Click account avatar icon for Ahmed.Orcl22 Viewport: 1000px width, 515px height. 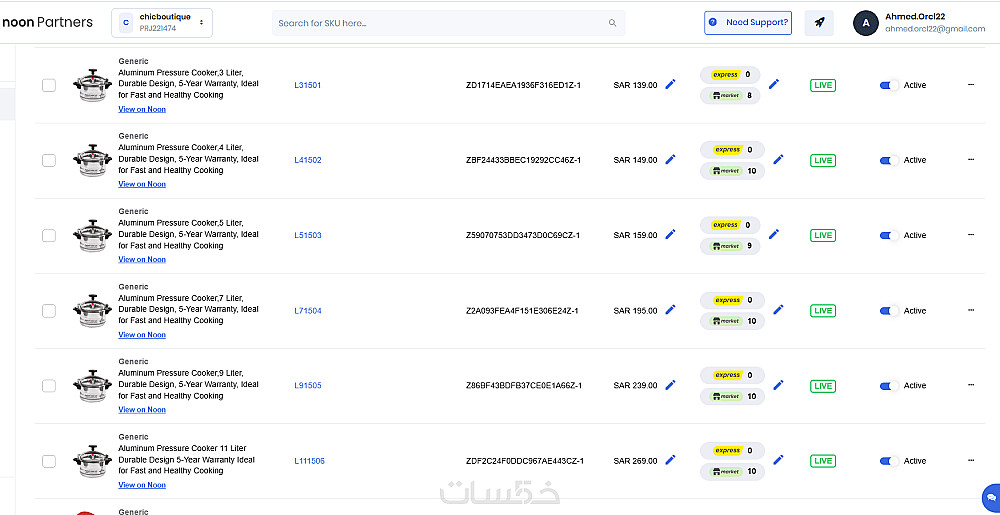click(x=865, y=23)
